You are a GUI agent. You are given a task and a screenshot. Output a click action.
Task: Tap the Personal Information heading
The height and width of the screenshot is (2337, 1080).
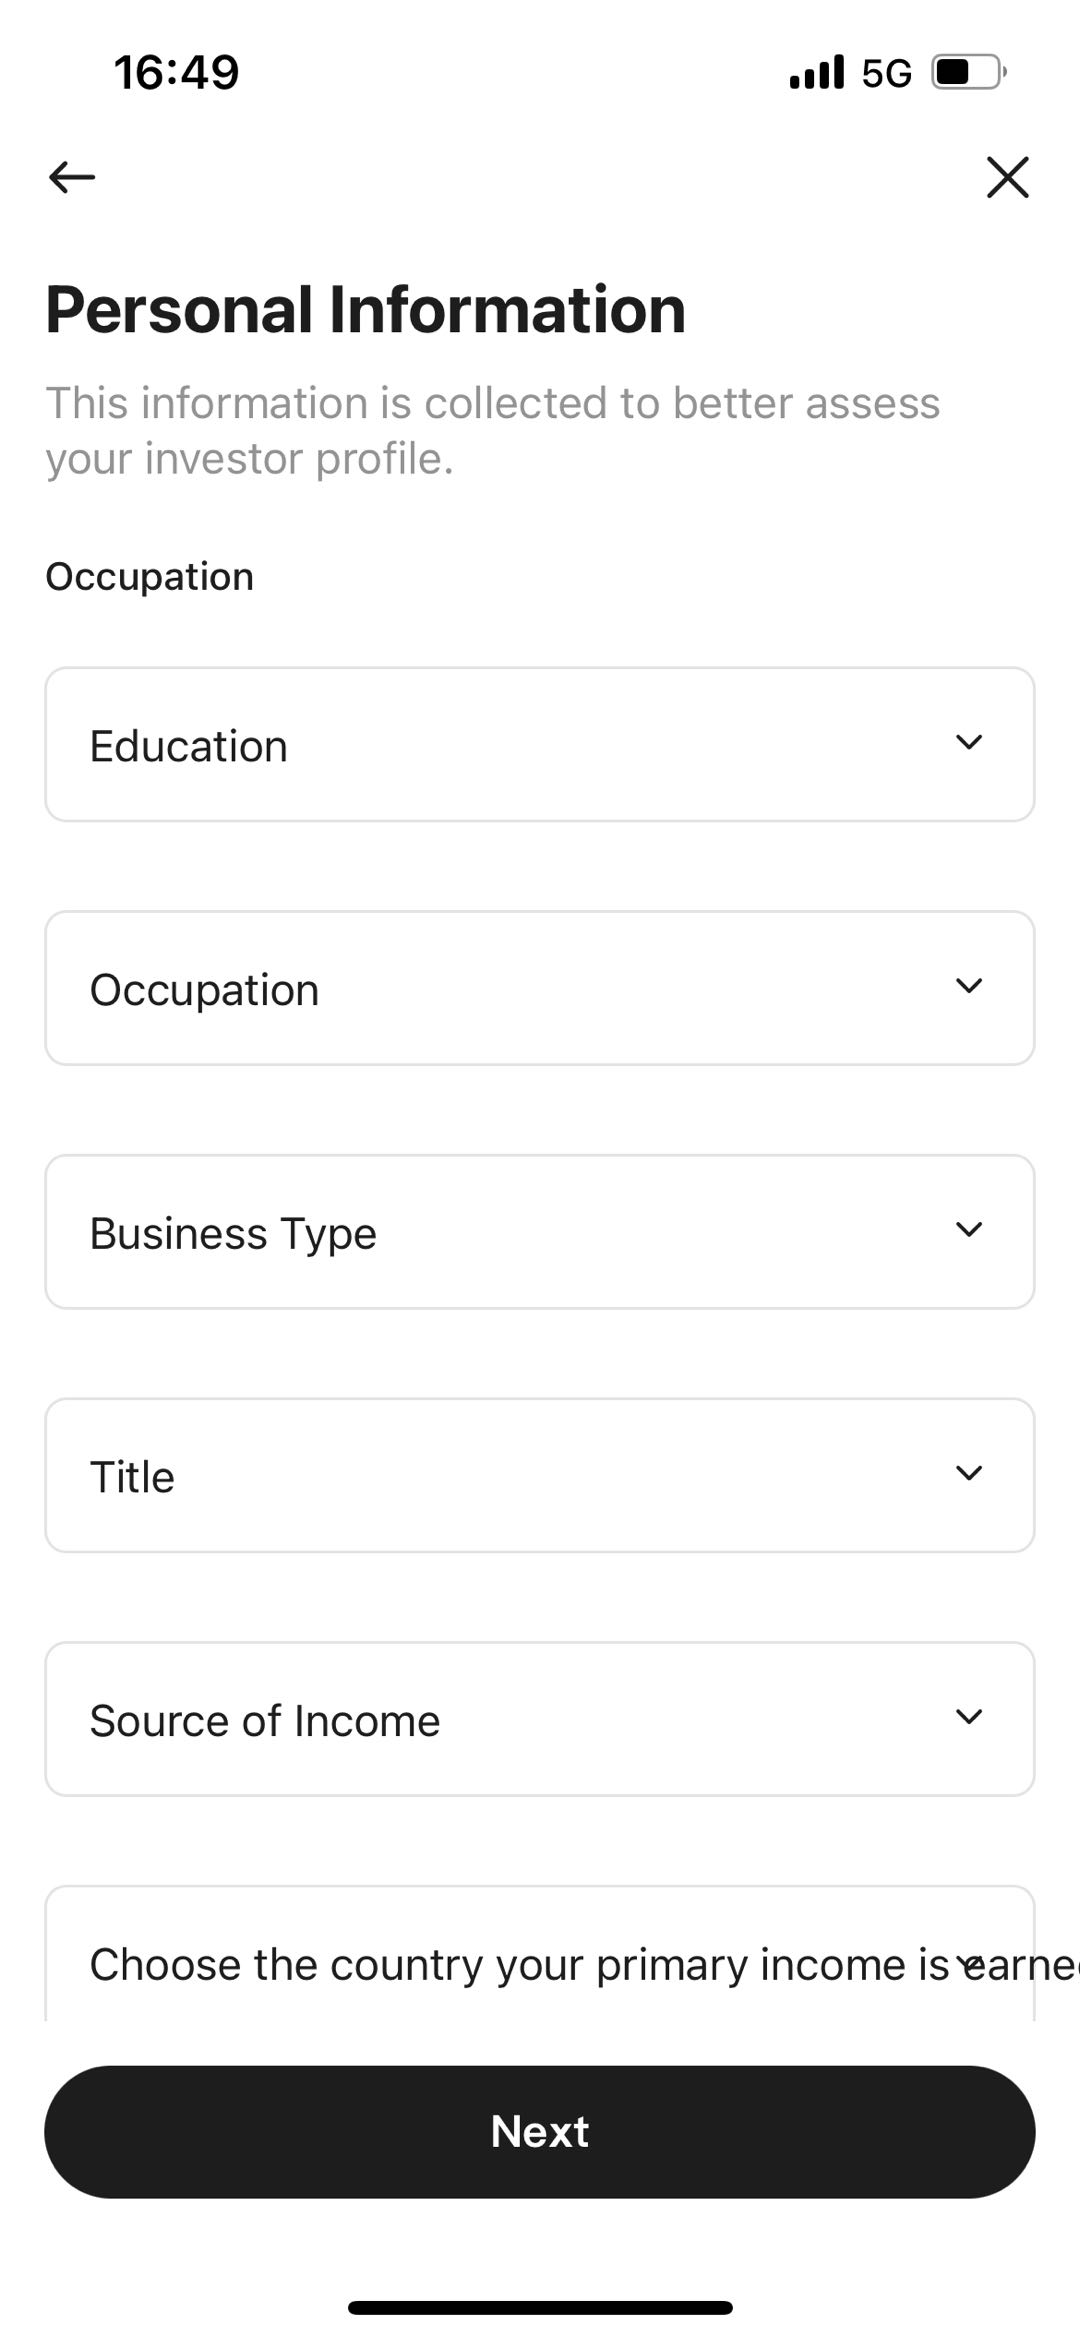tap(366, 309)
